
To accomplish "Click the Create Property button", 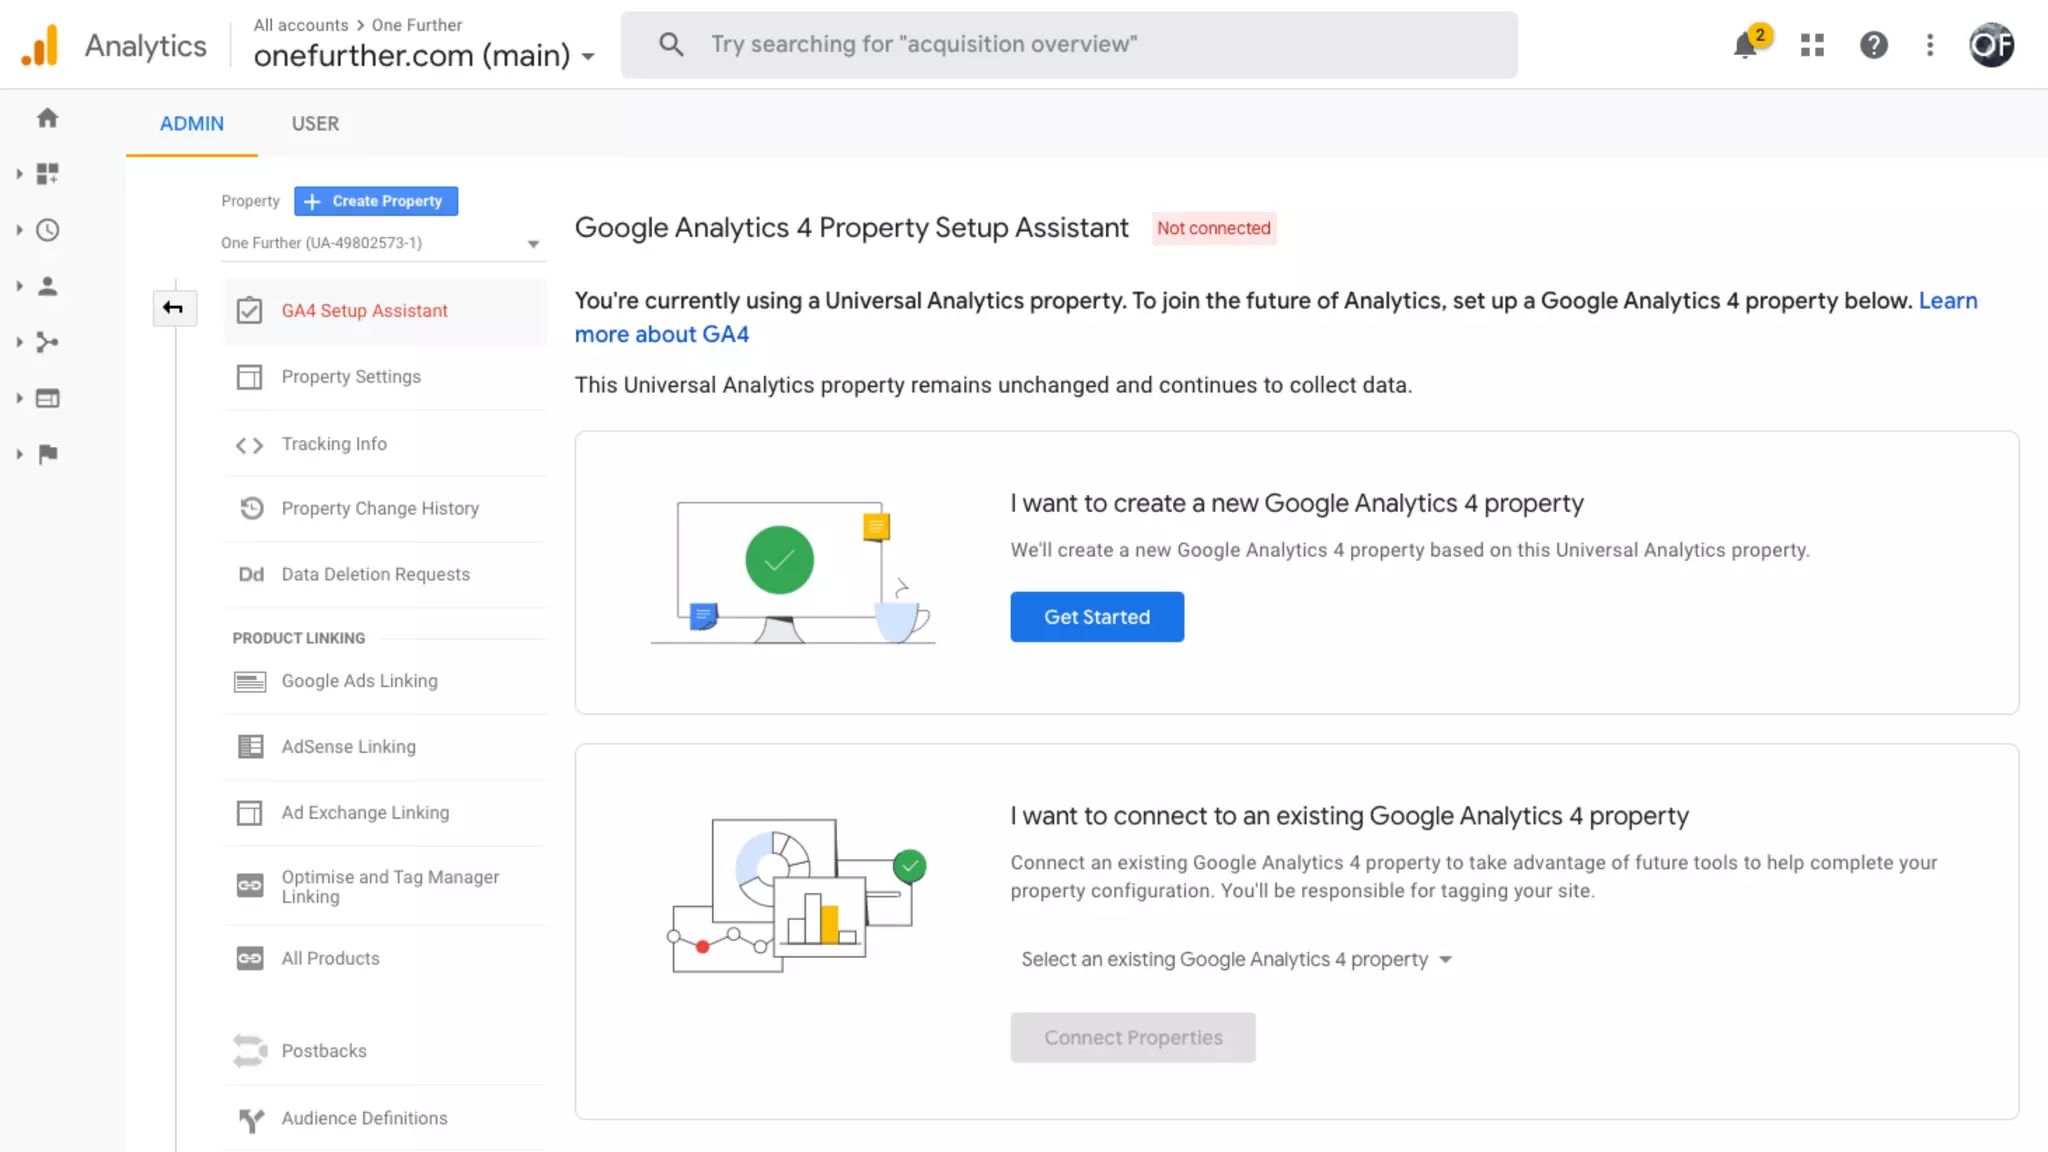I will pyautogui.click(x=376, y=201).
